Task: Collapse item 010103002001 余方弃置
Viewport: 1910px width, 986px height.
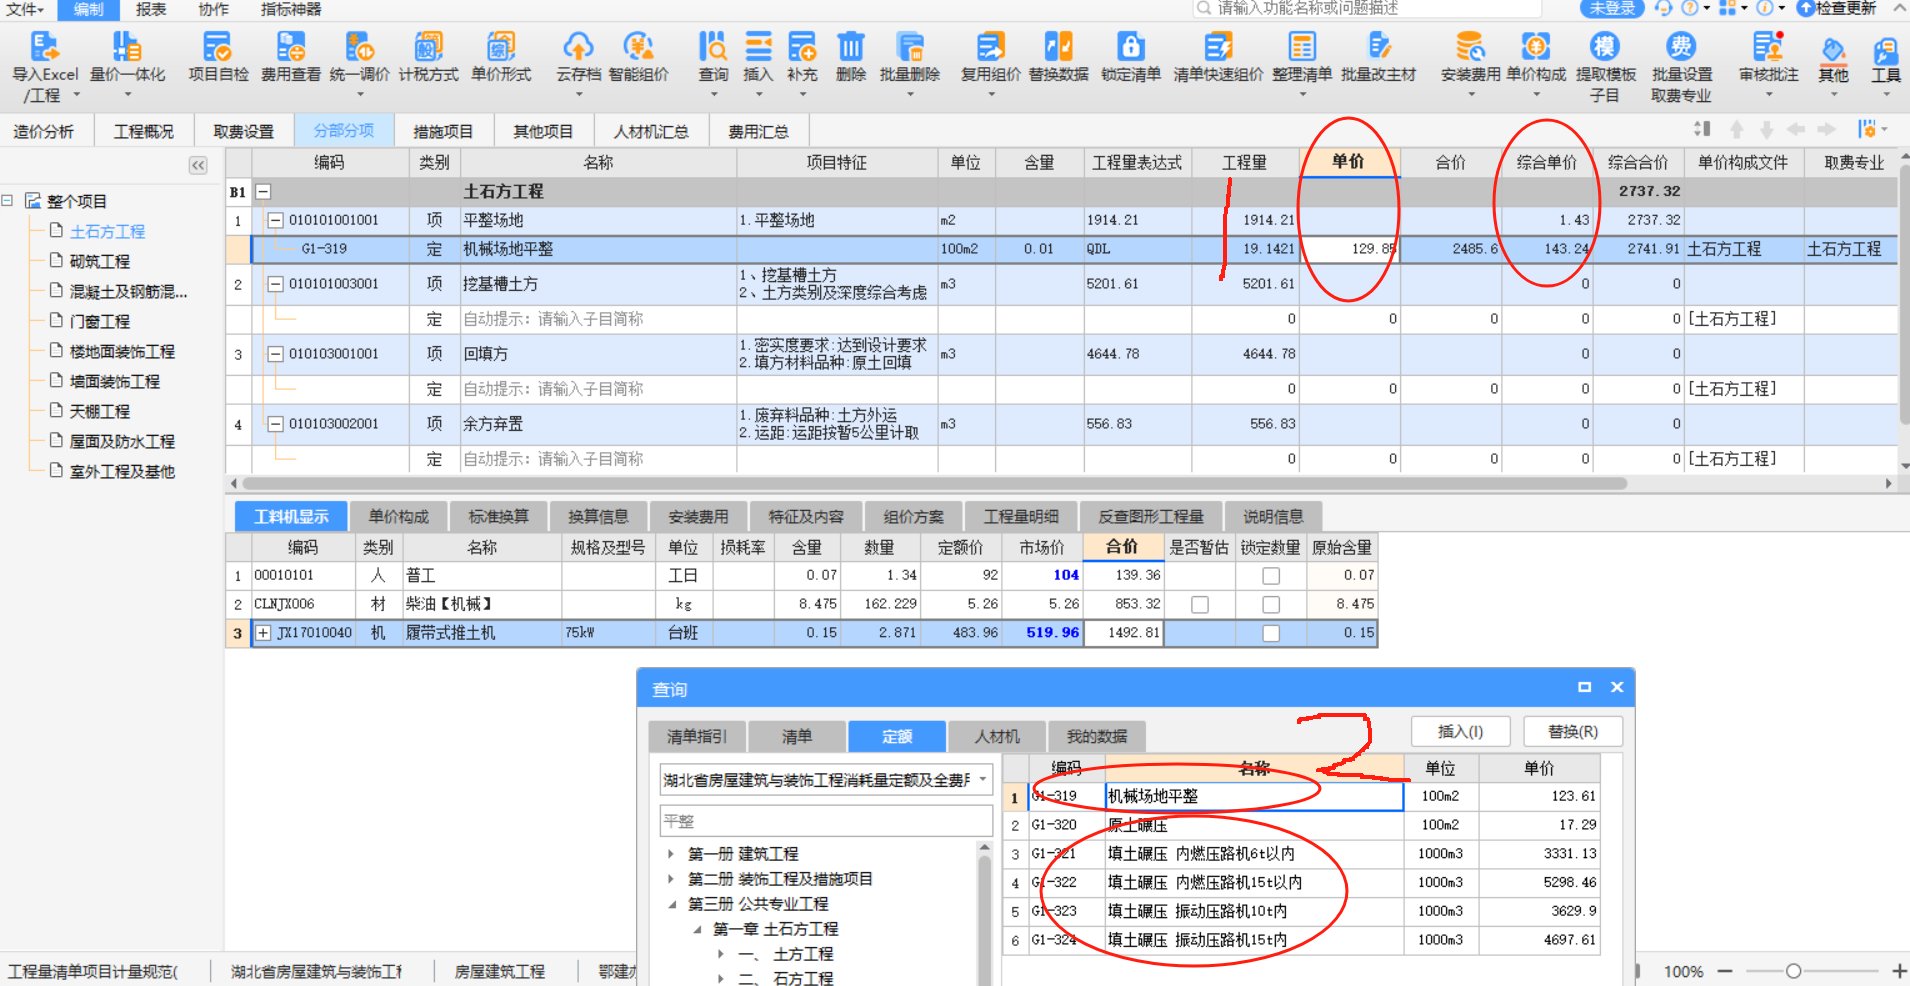Action: tap(275, 424)
